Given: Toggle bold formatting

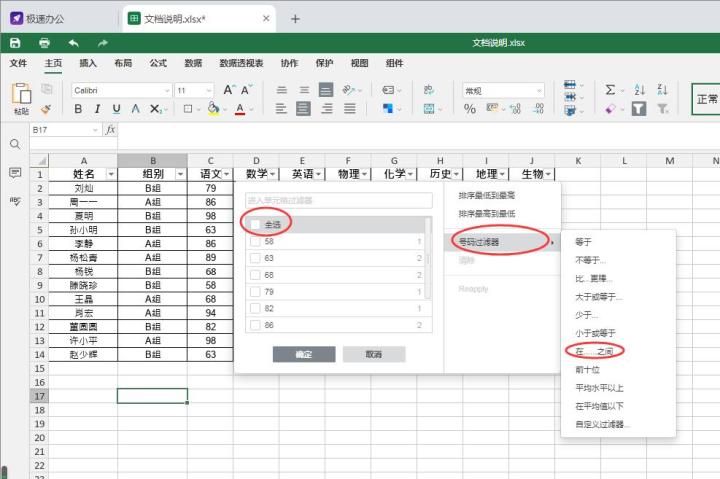Looking at the screenshot, I should click(x=78, y=109).
